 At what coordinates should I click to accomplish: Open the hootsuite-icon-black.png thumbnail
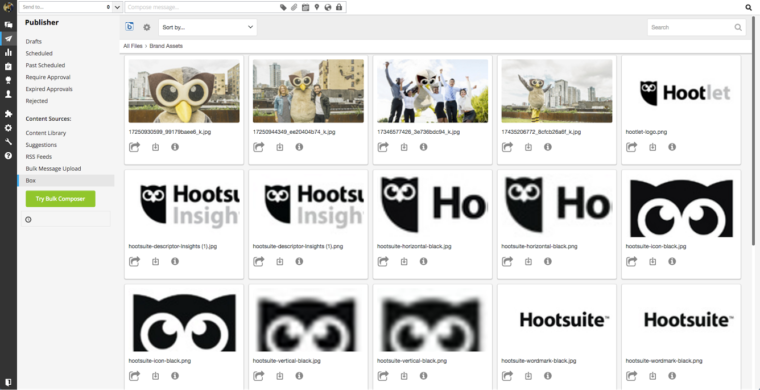coord(184,321)
